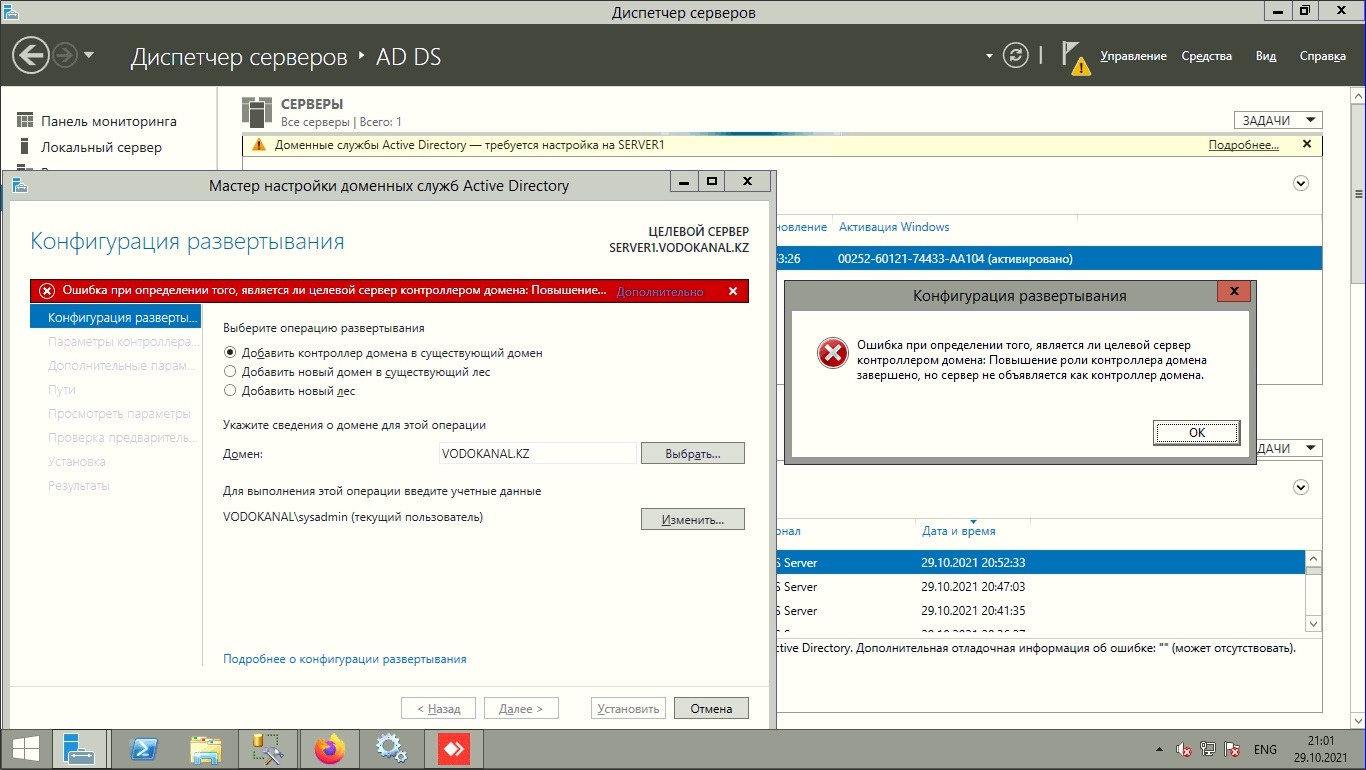
Task: Collapse the events section chevron
Action: [1301, 487]
